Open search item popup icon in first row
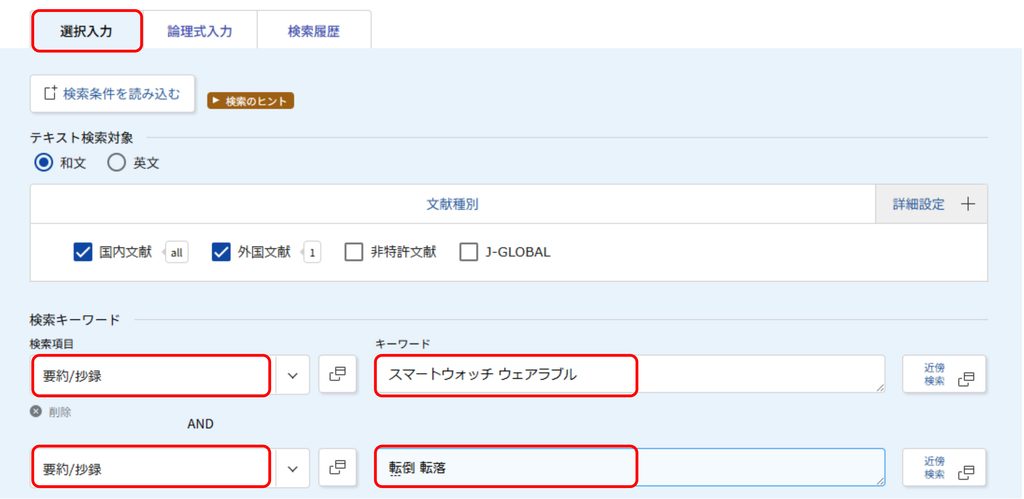Viewport: 1024px width, 499px height. 338,374
